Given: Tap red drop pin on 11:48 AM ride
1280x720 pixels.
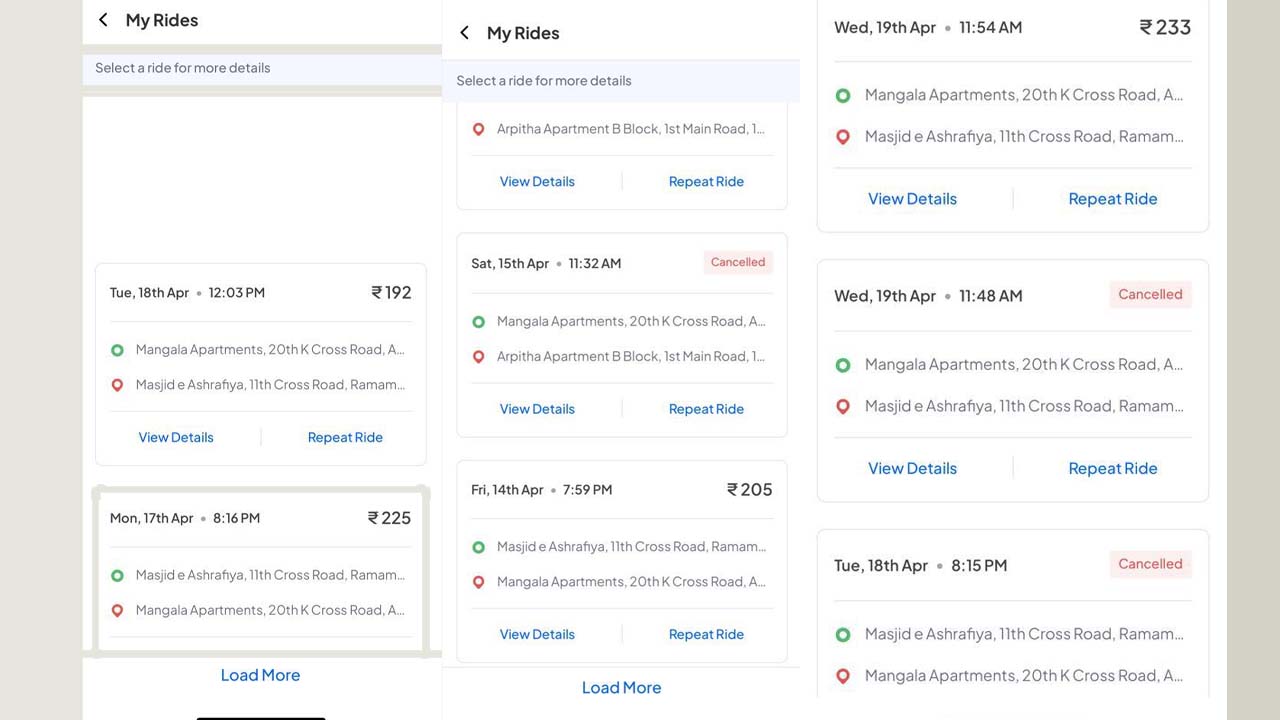Looking at the screenshot, I should coord(843,406).
